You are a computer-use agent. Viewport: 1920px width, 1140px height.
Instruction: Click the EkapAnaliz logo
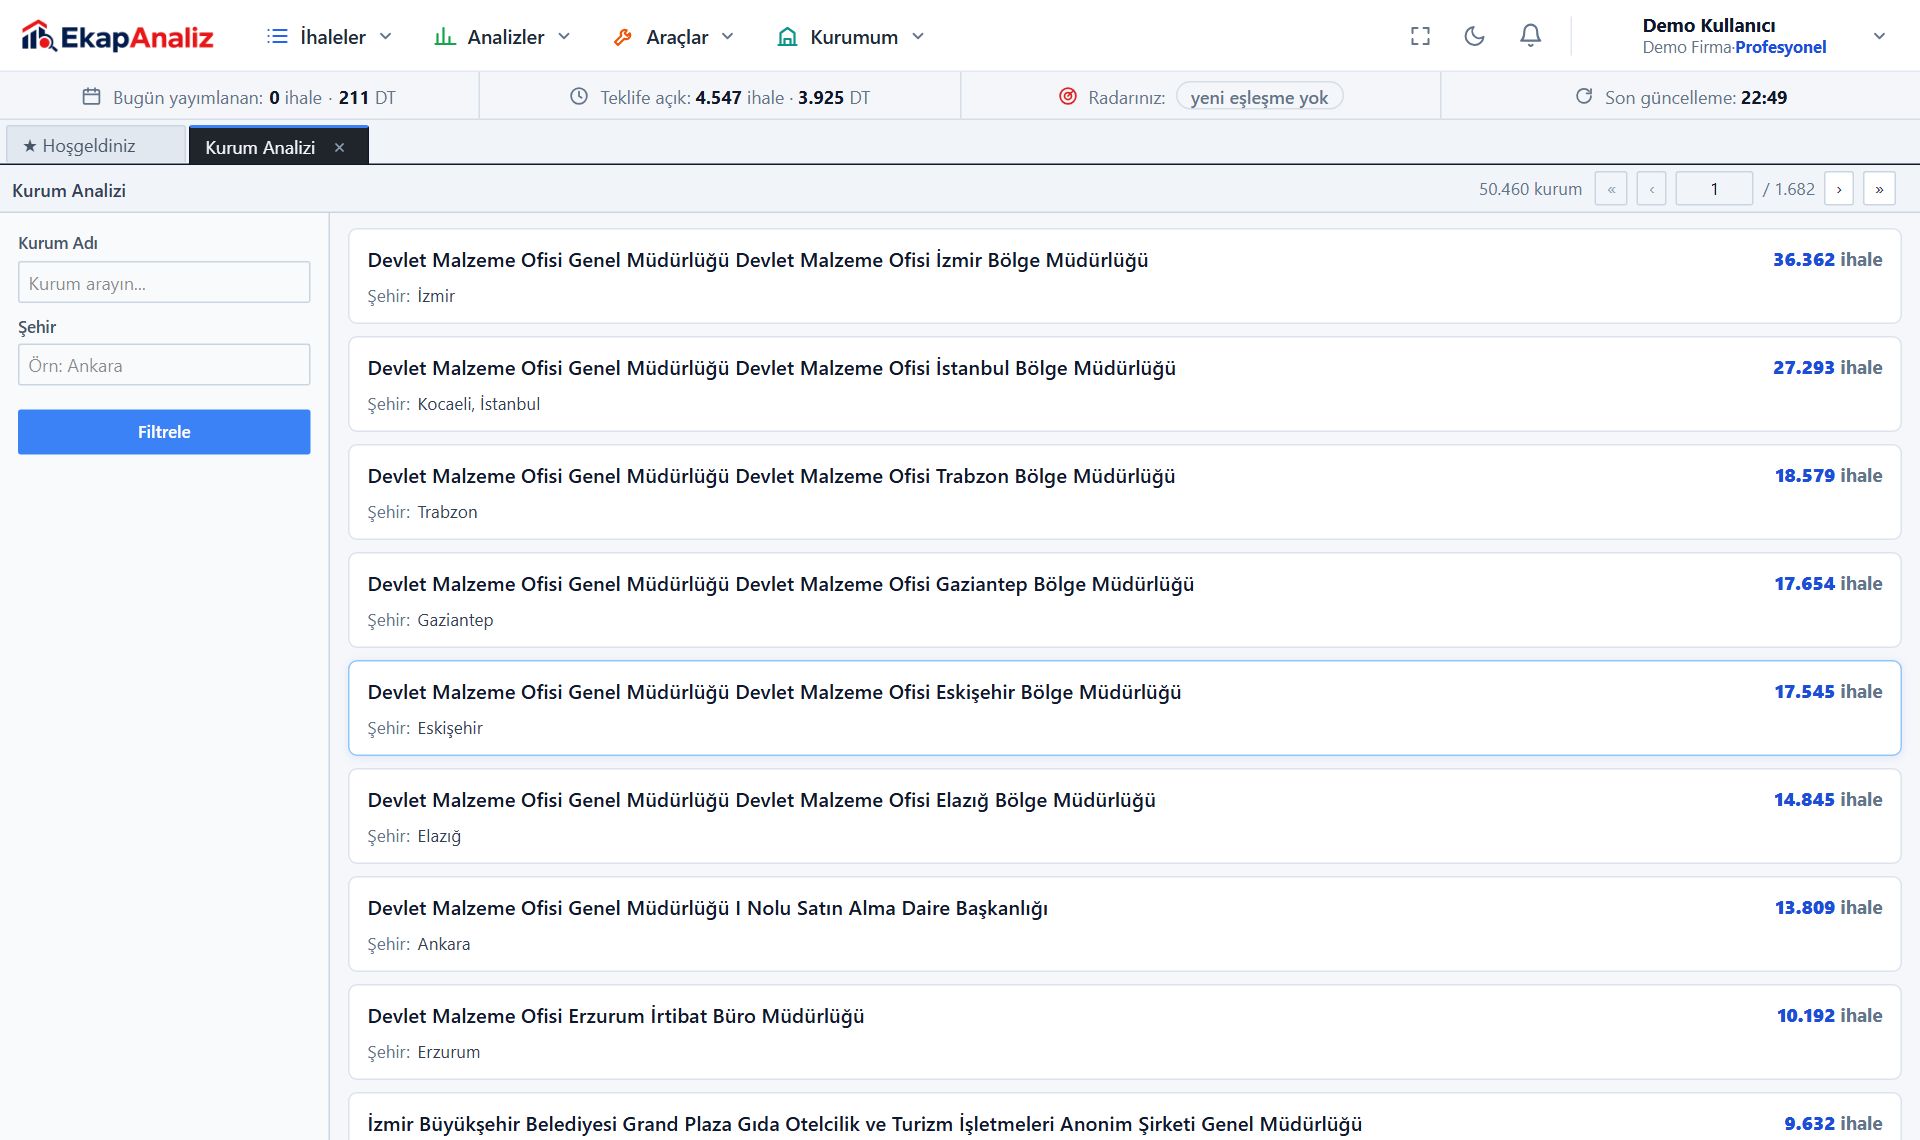(x=117, y=36)
